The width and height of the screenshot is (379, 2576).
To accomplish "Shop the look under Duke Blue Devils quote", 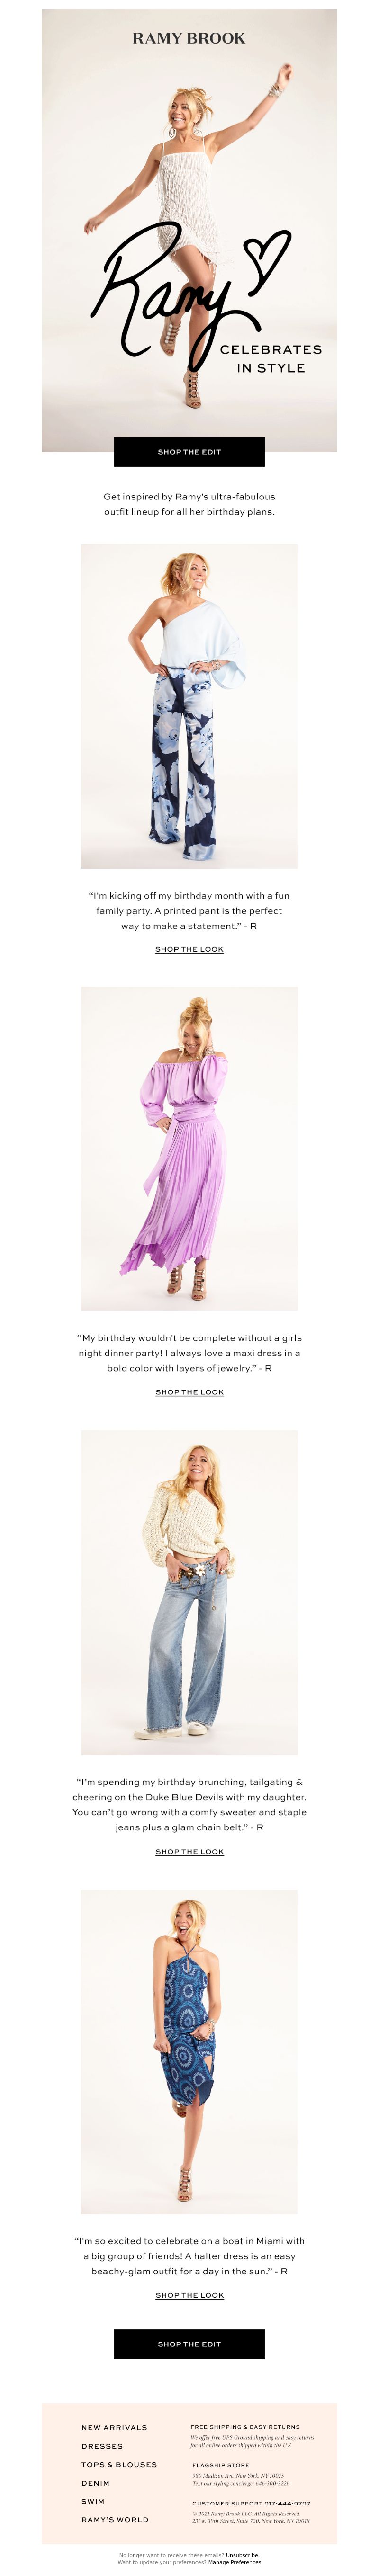I will tap(189, 1852).
